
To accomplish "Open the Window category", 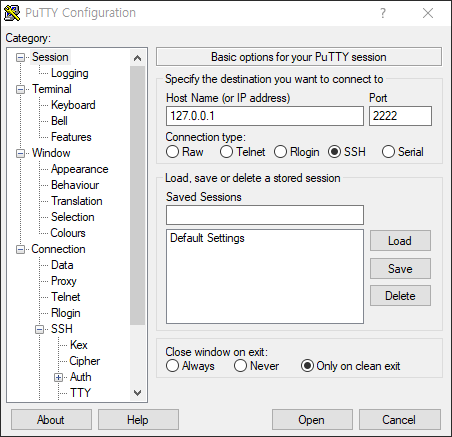I will coord(51,153).
